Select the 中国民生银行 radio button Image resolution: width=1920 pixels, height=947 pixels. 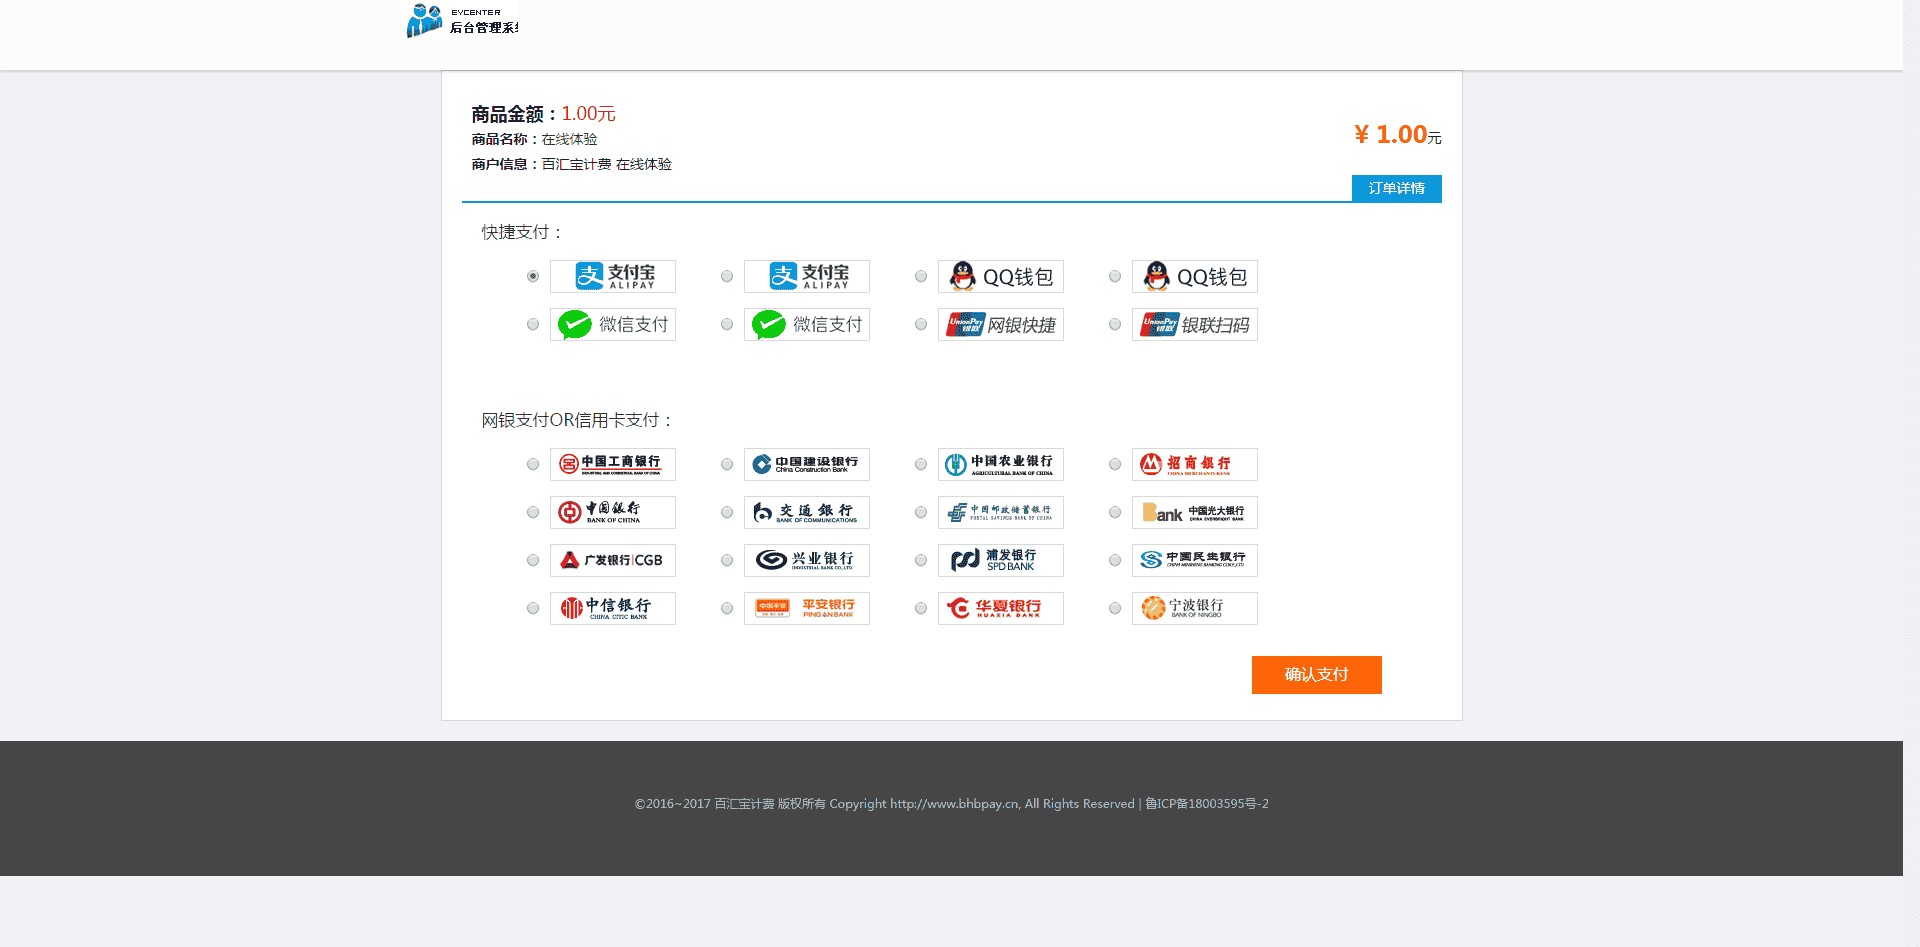click(x=1115, y=560)
